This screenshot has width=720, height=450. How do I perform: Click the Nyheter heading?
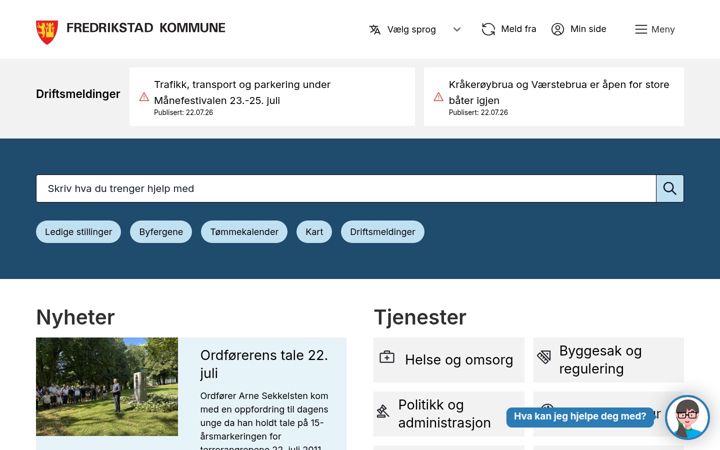tap(75, 317)
